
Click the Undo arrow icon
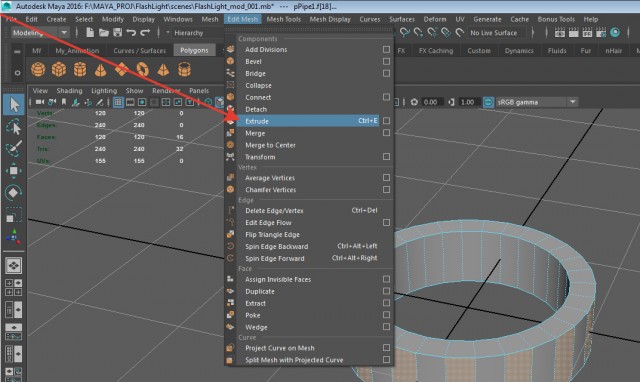(131, 32)
